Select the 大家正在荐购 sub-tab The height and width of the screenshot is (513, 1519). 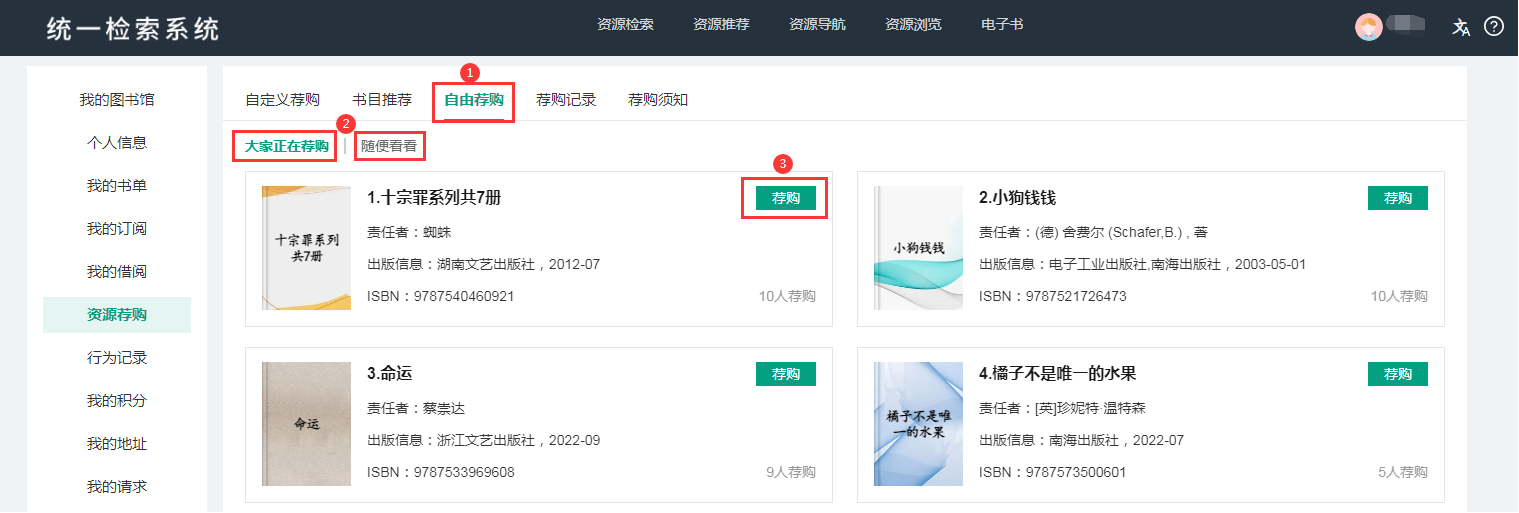pyautogui.click(x=287, y=146)
